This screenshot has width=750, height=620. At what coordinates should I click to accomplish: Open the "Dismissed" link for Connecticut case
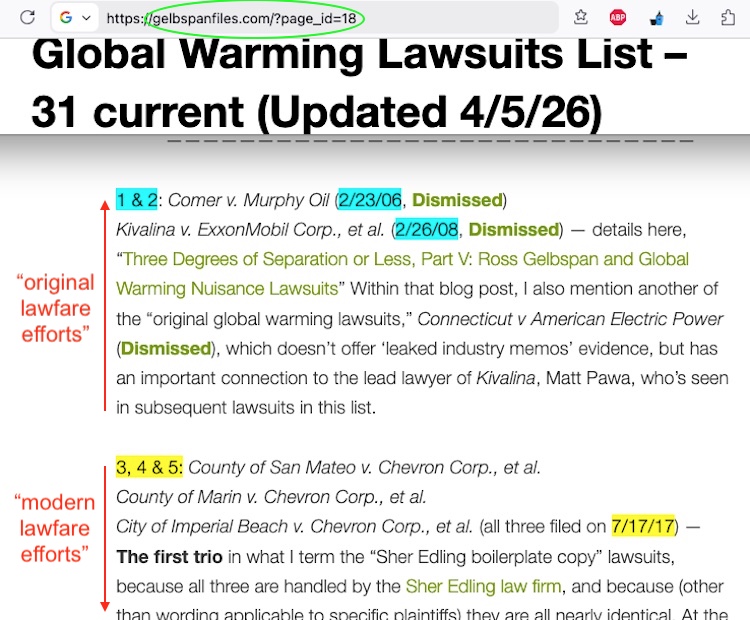click(166, 349)
